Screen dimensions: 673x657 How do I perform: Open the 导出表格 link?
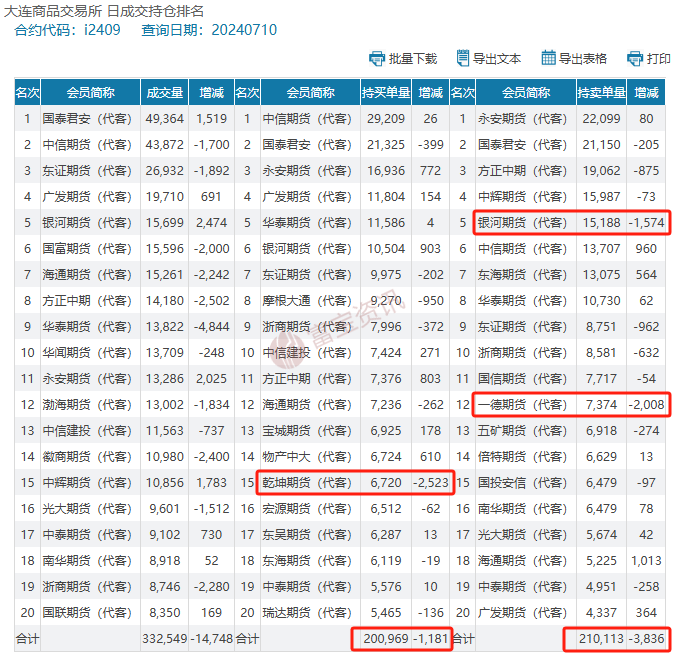tap(582, 59)
